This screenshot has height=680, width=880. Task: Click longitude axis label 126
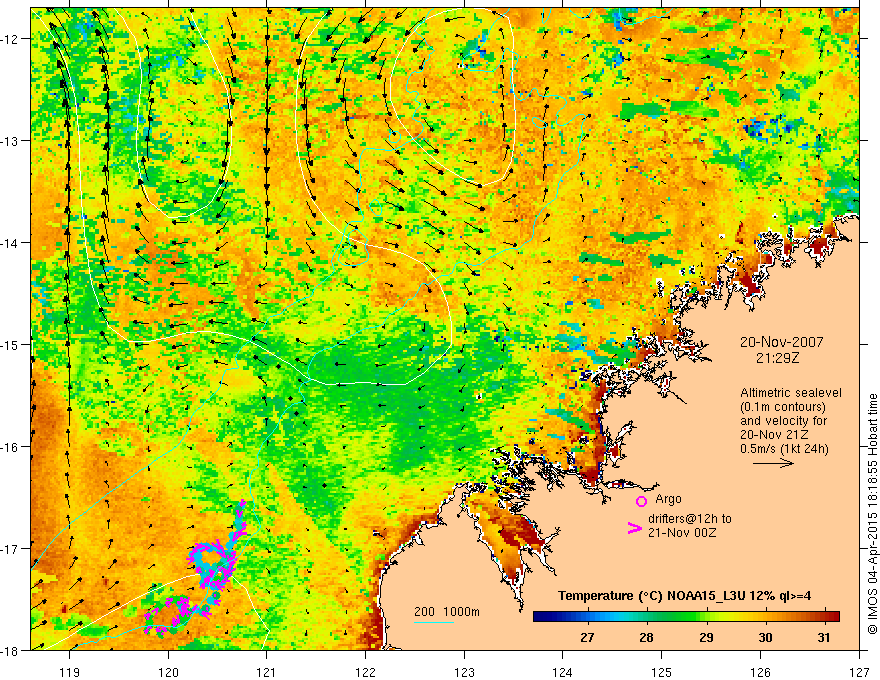(x=760, y=672)
